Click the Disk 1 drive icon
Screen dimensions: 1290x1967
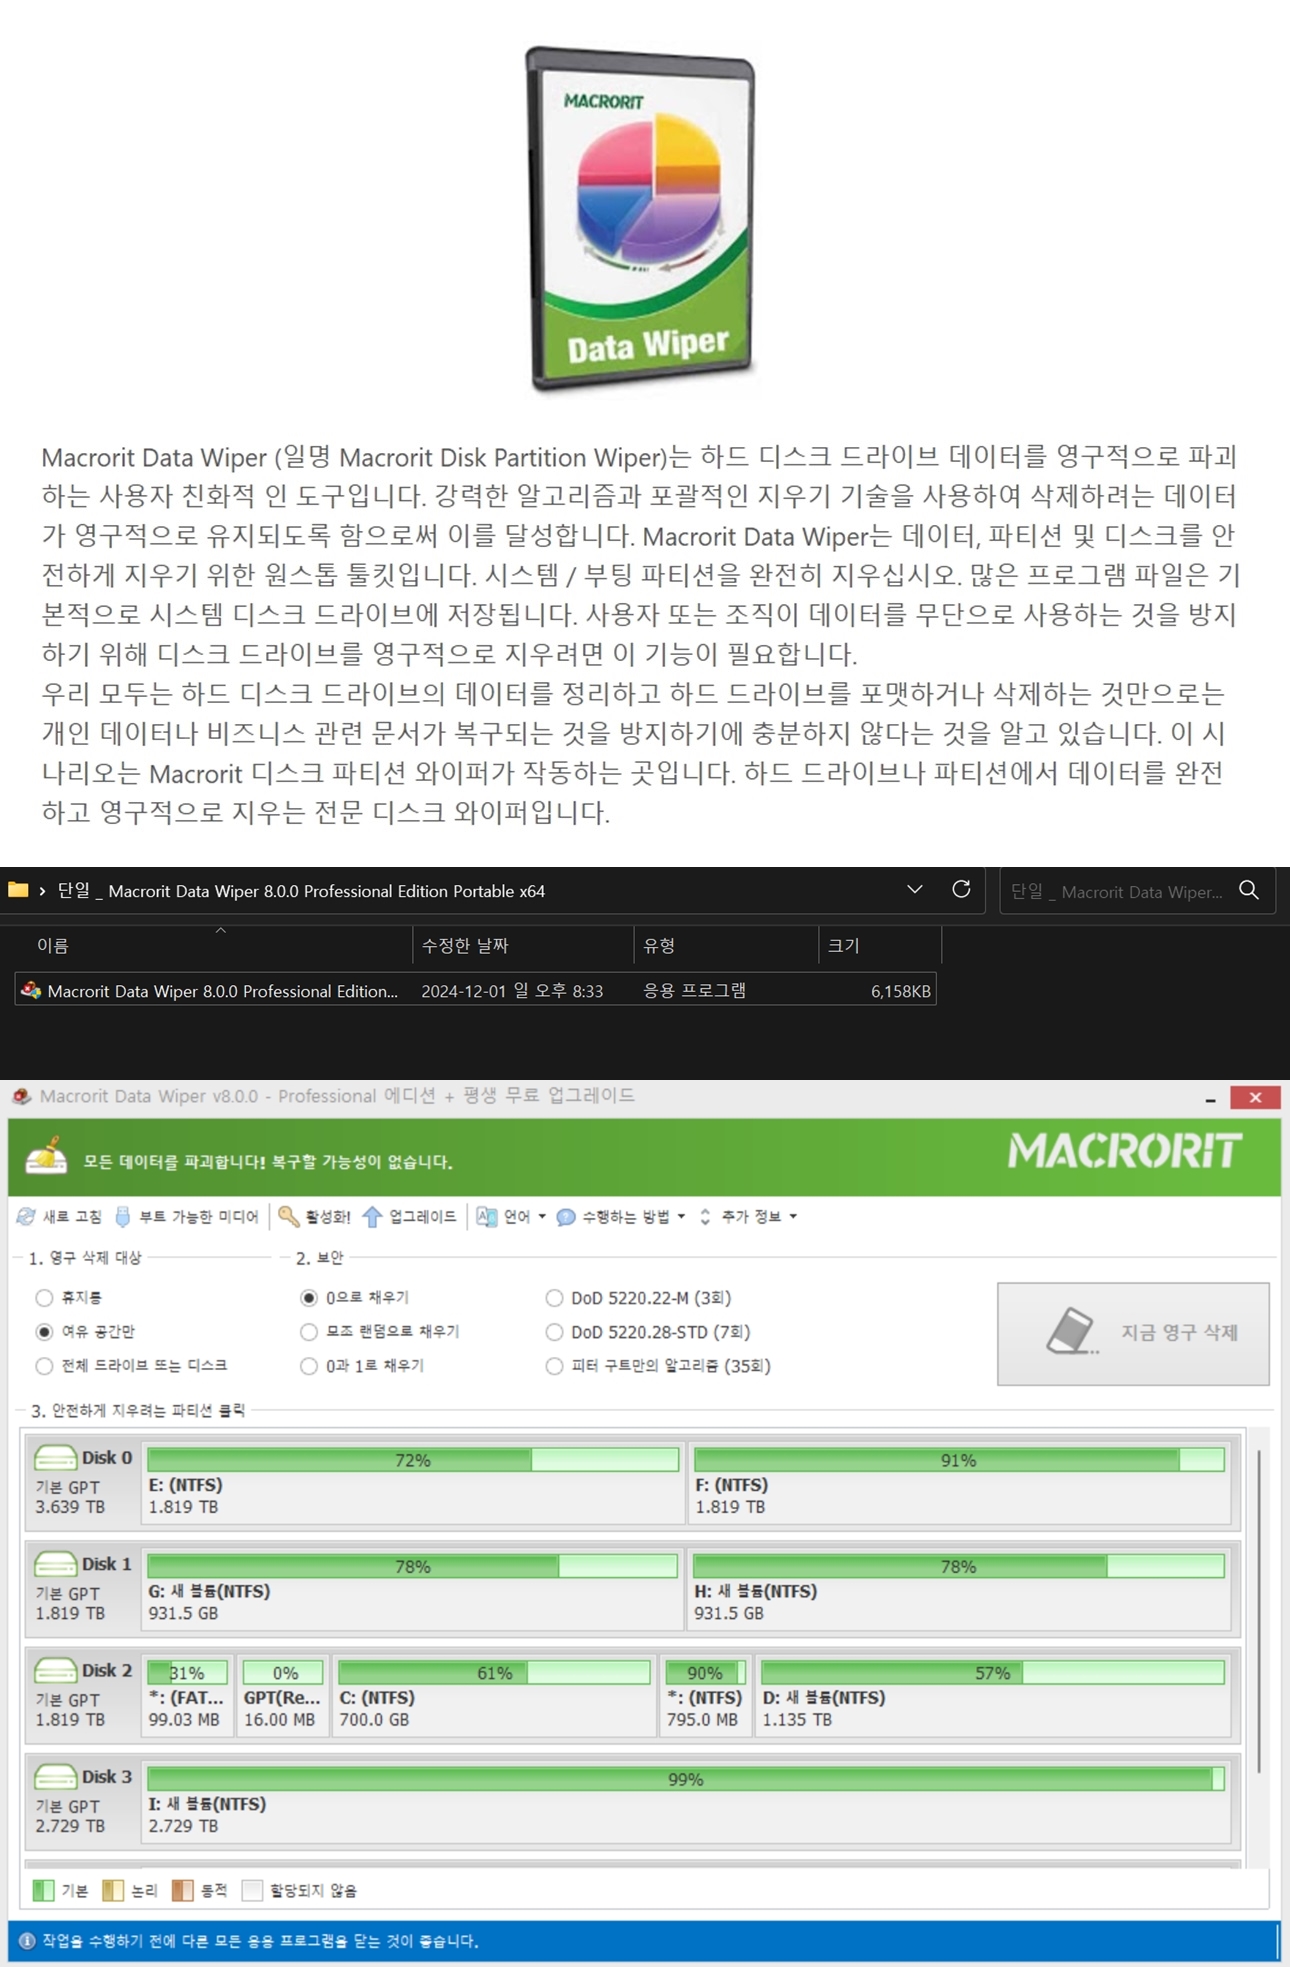(x=55, y=1564)
